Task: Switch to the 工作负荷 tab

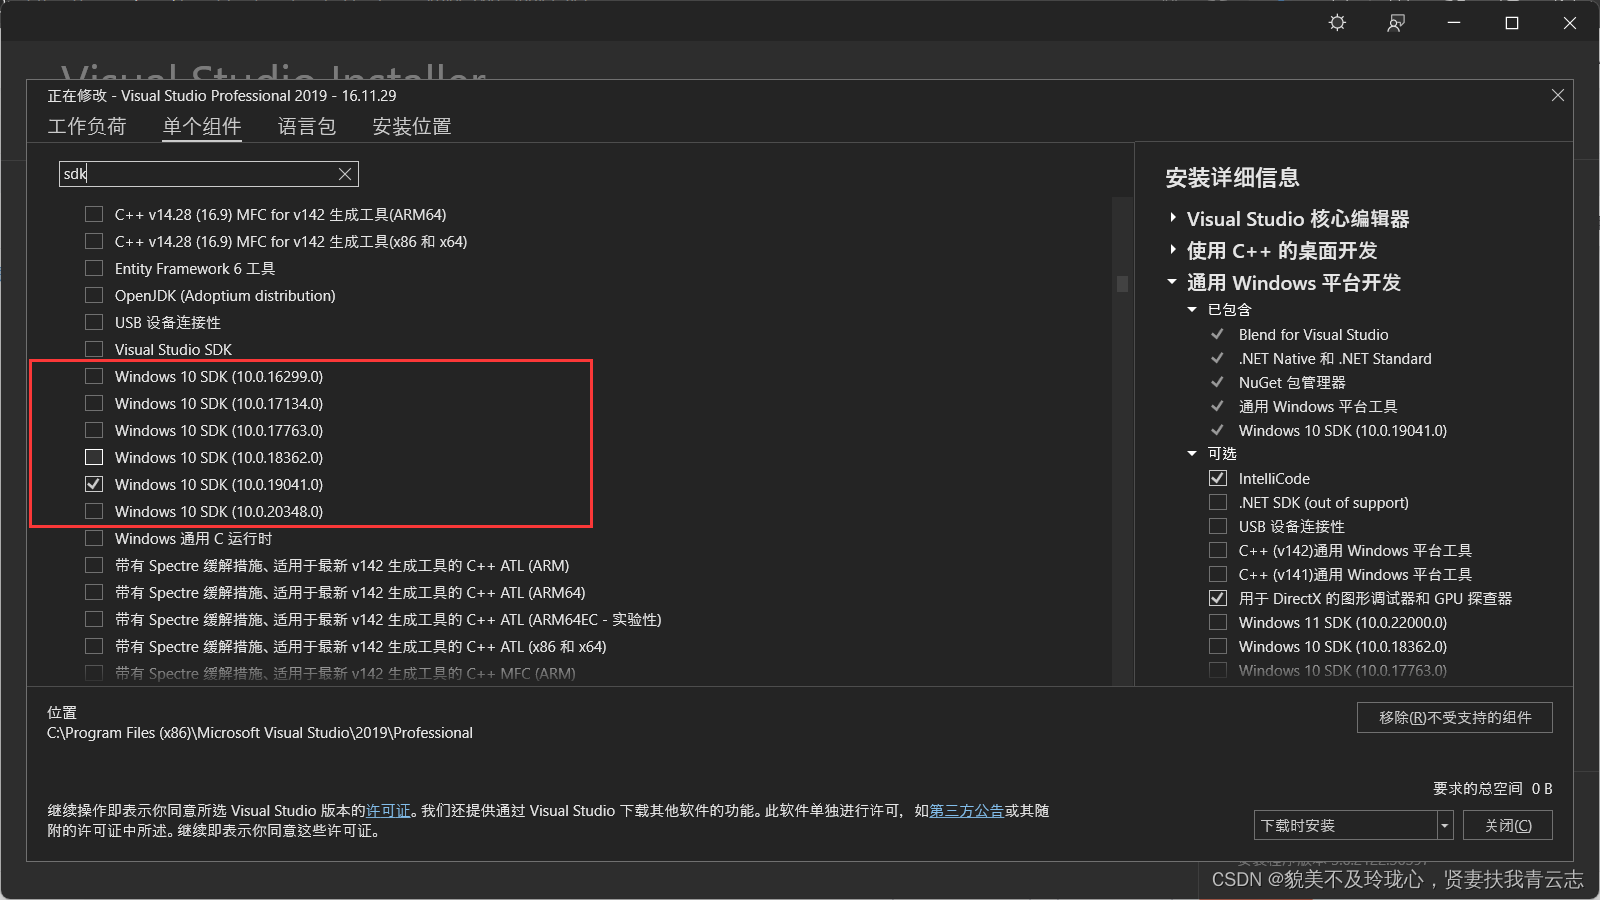Action: (x=87, y=126)
